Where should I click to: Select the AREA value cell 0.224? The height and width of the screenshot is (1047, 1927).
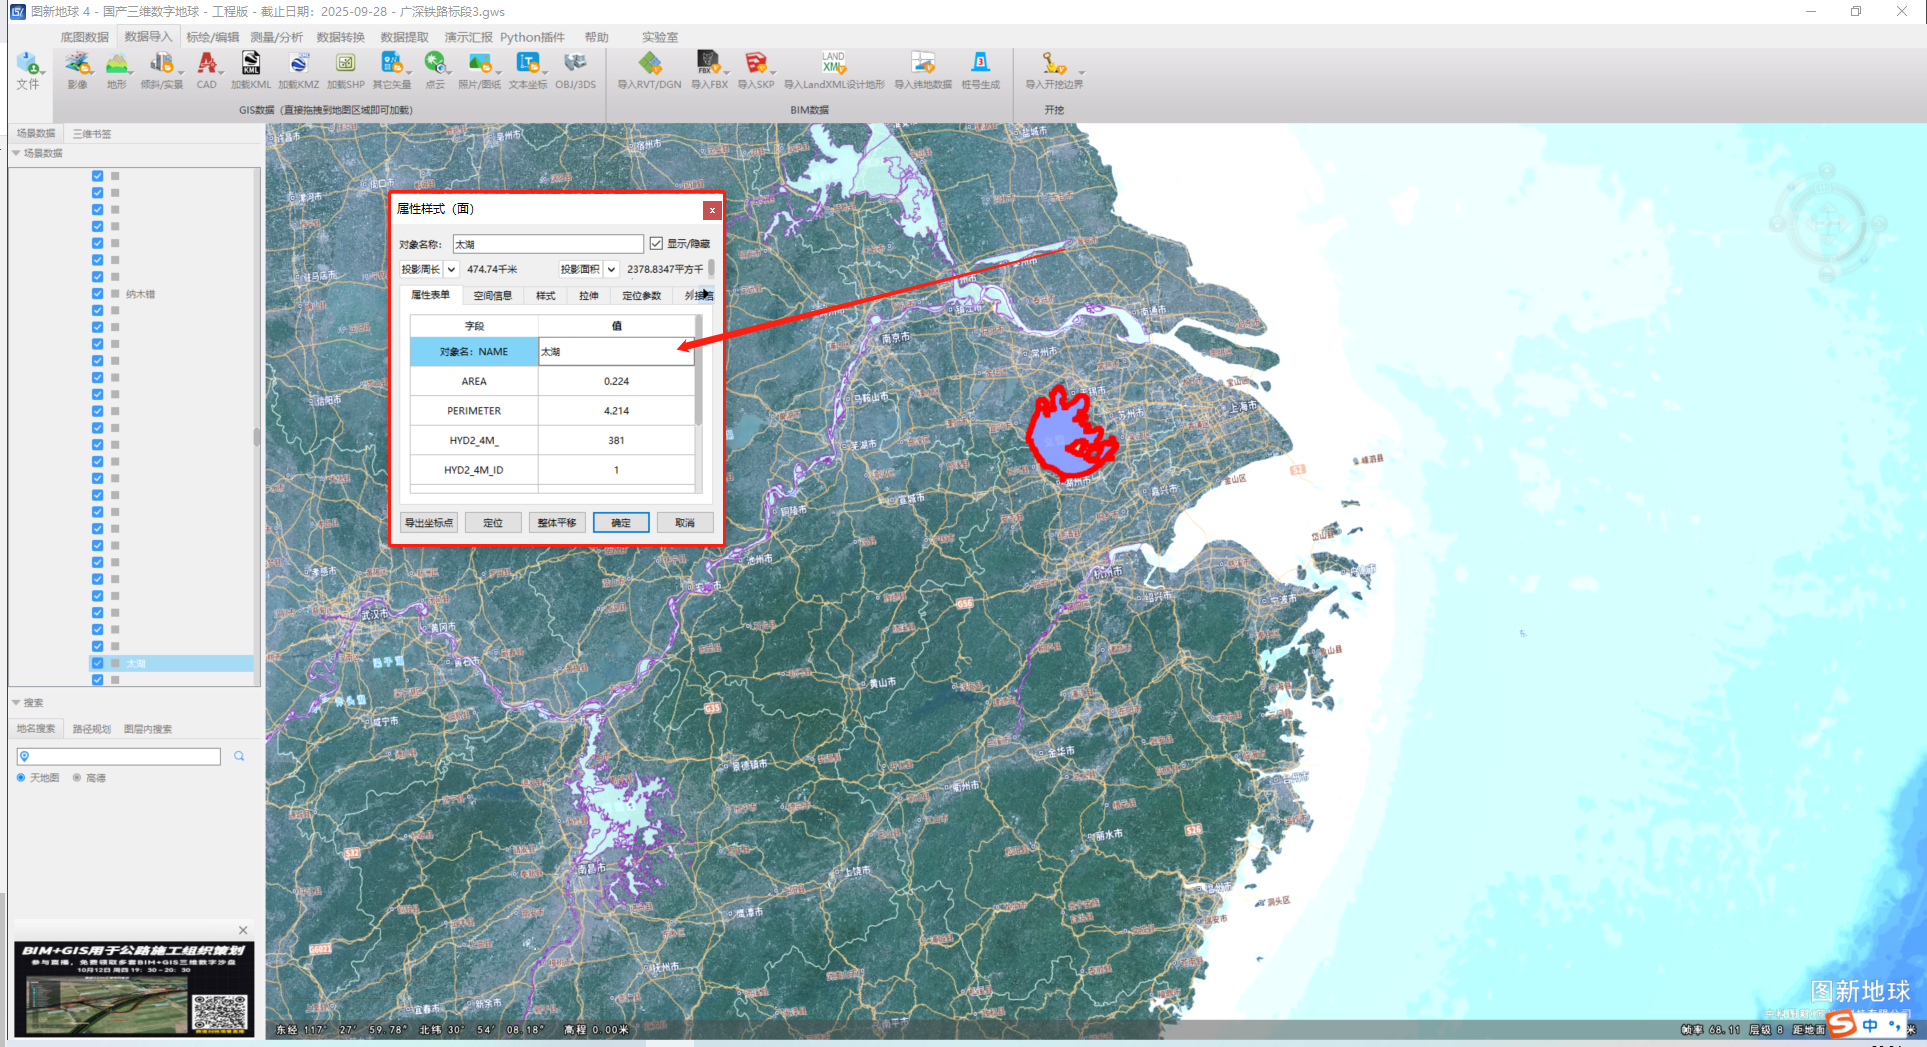[616, 381]
